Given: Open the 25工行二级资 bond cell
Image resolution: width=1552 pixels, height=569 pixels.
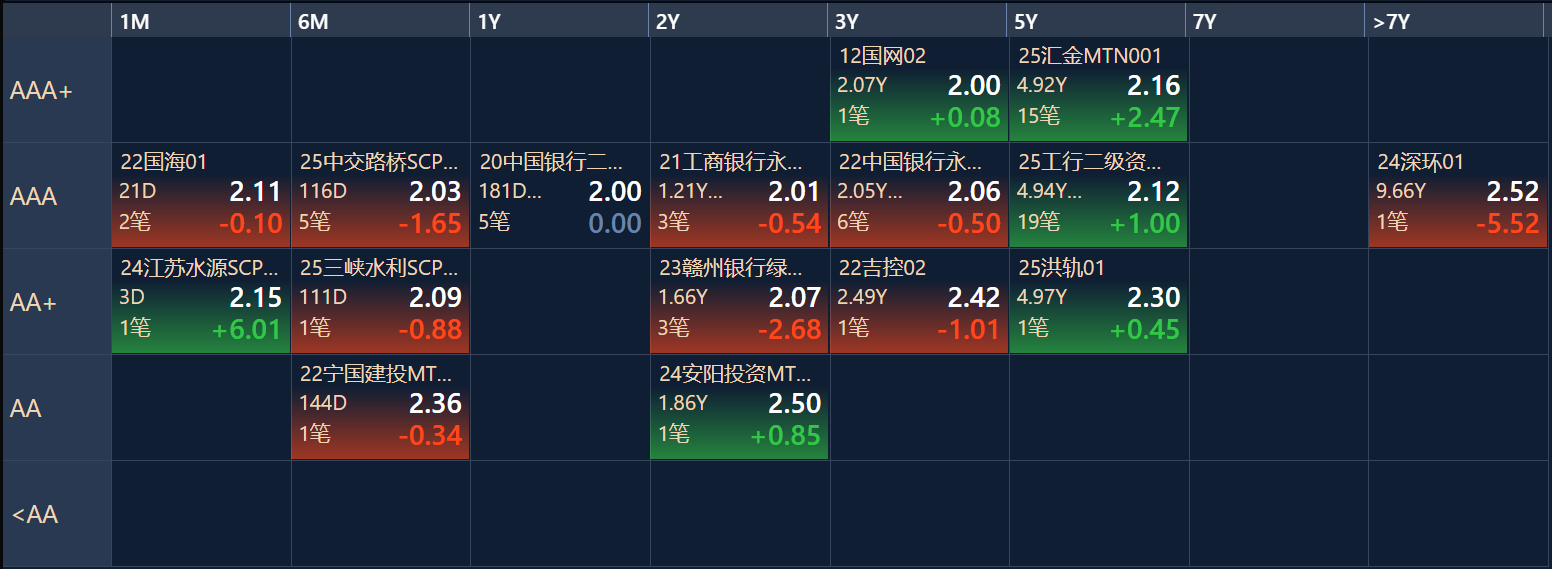Looking at the screenshot, I should [1098, 196].
